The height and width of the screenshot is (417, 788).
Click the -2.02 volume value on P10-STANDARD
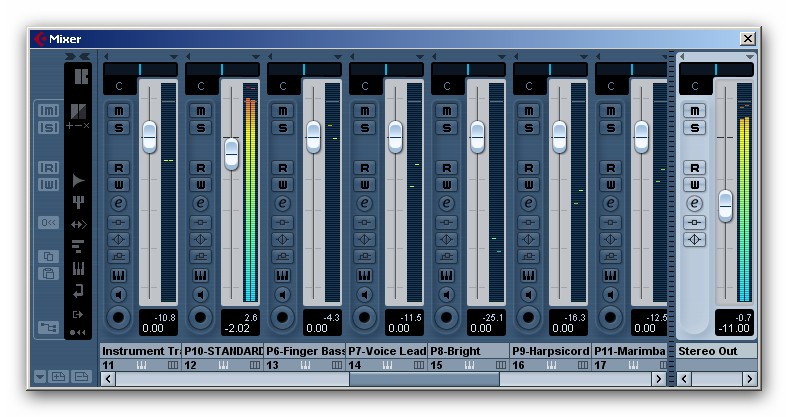click(237, 329)
